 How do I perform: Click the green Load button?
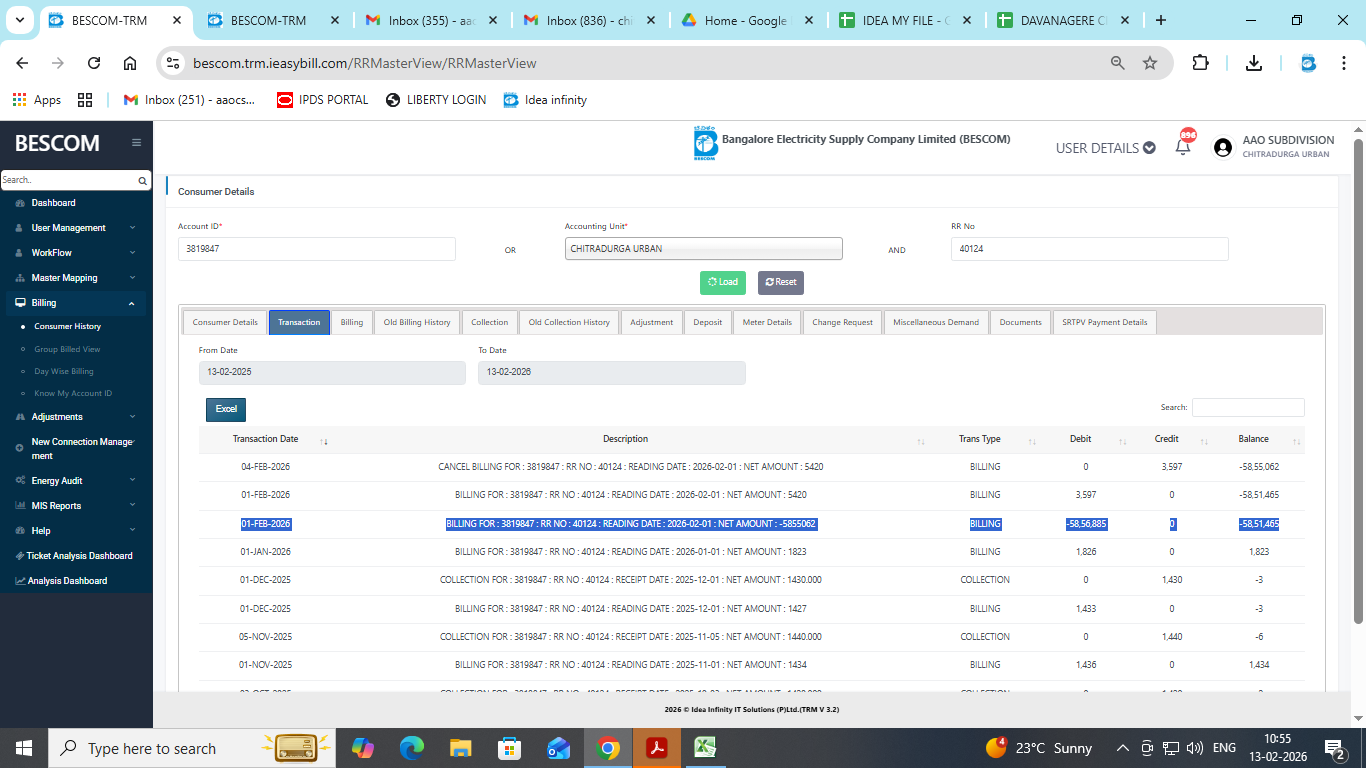723,282
